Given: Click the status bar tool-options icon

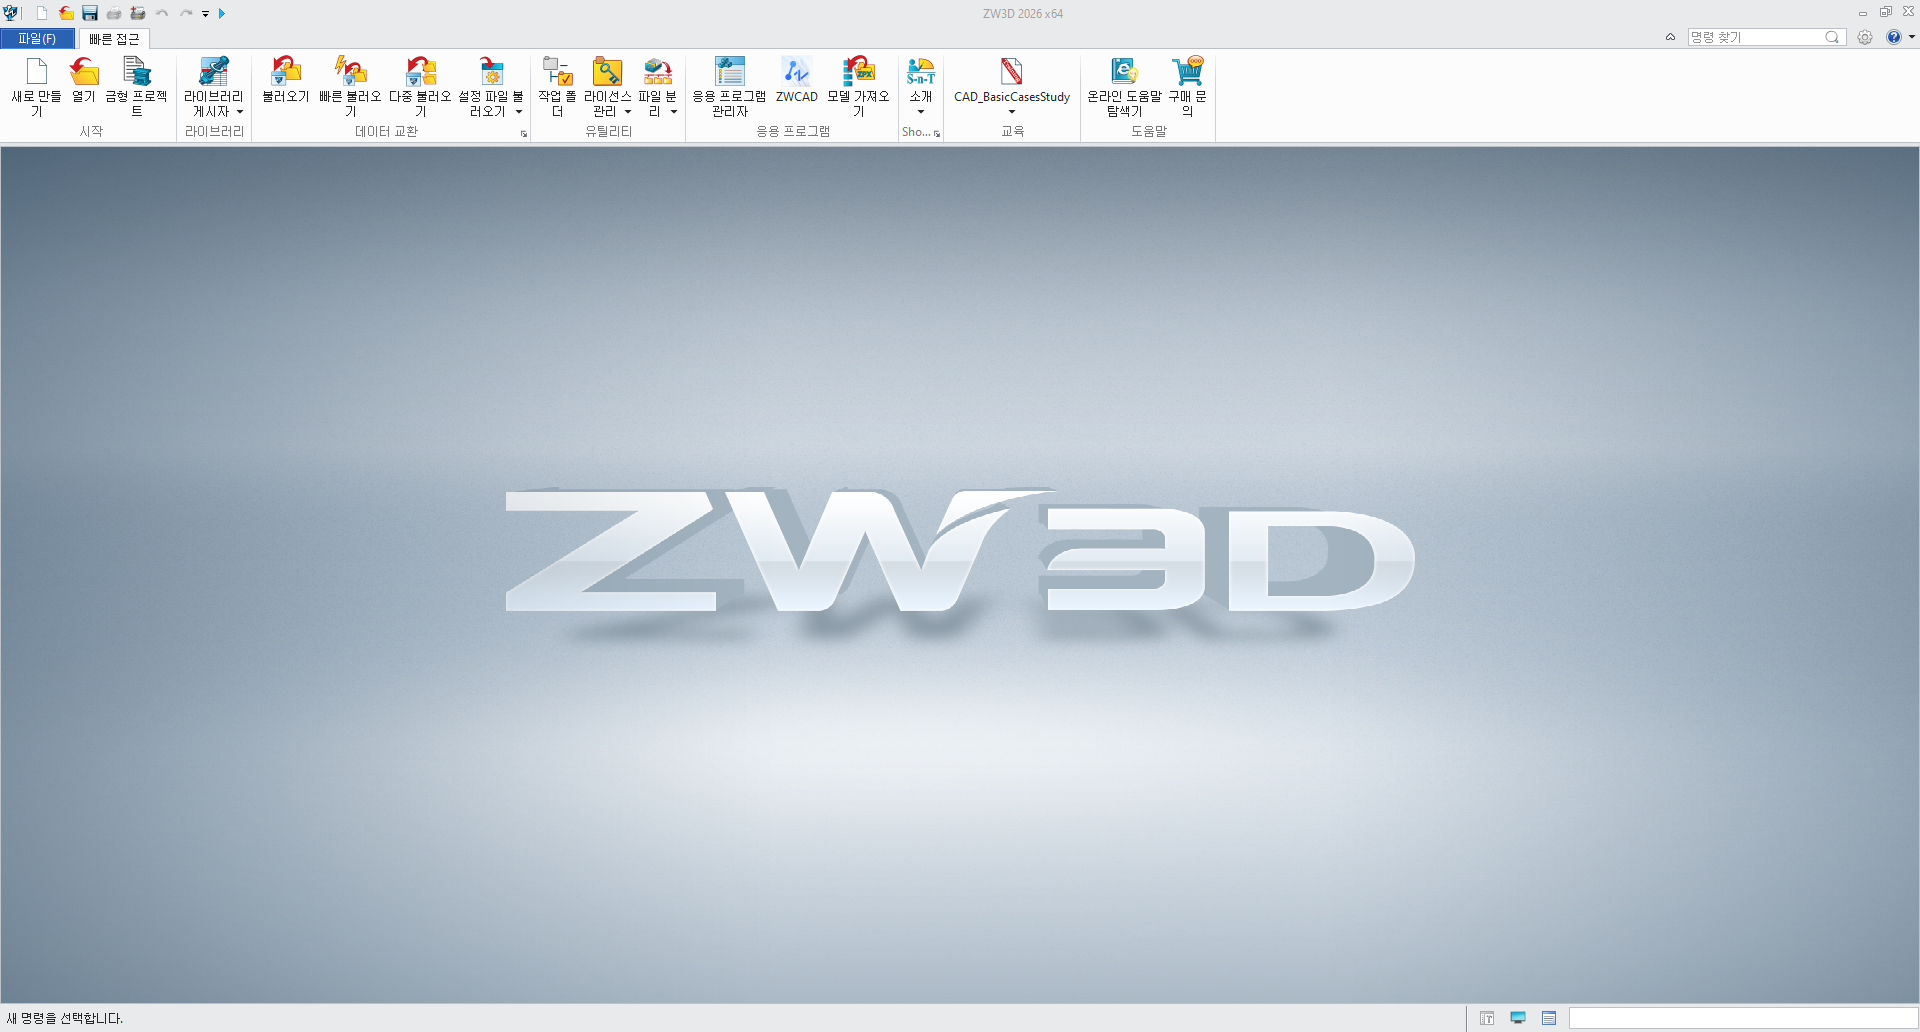Looking at the screenshot, I should (1487, 1018).
